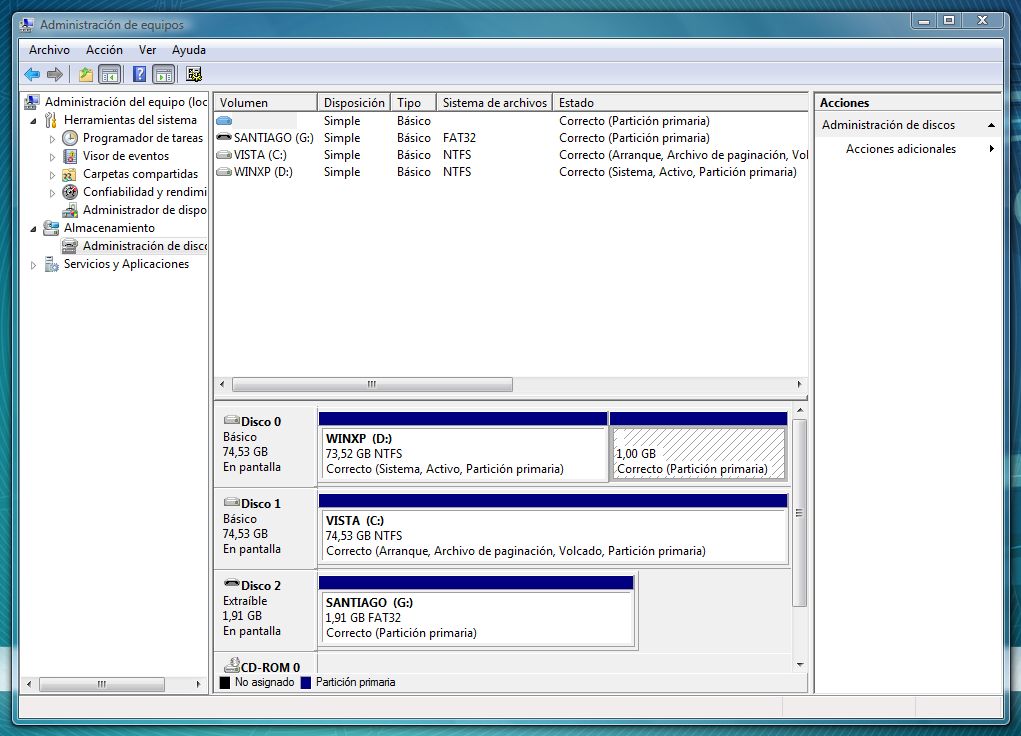Viewport: 1021px width, 736px height.
Task: Click the disk map scroll down arrow
Action: (800, 664)
